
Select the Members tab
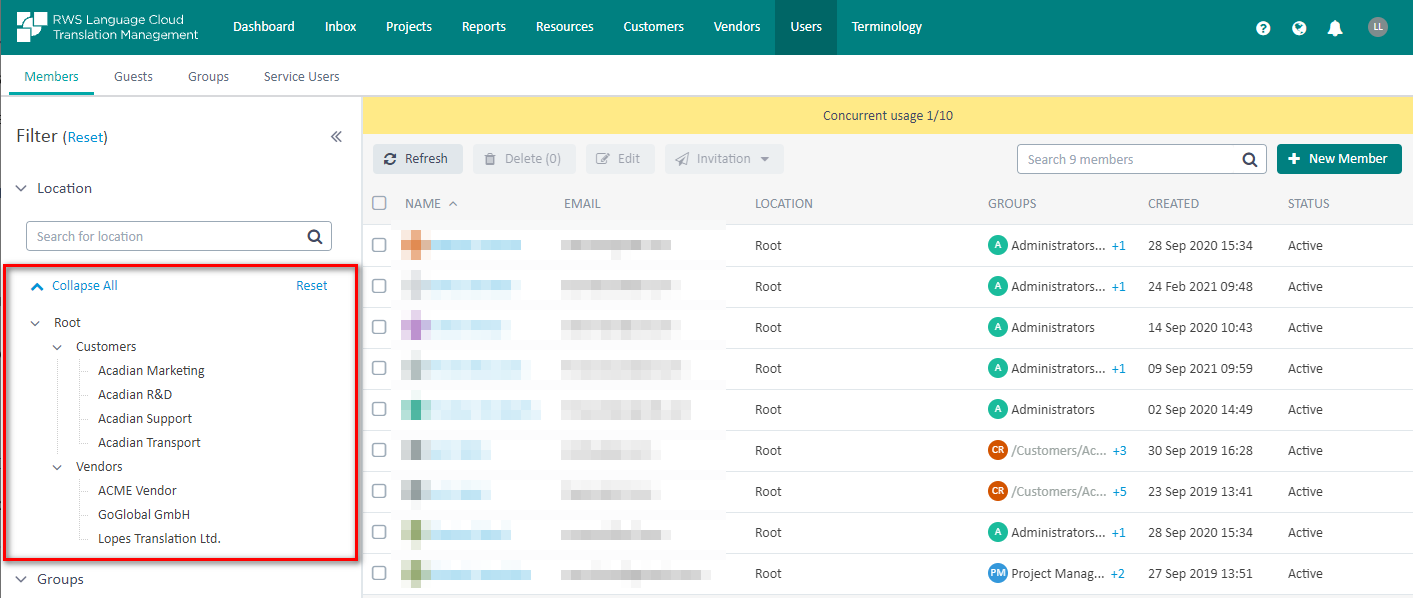click(x=52, y=76)
